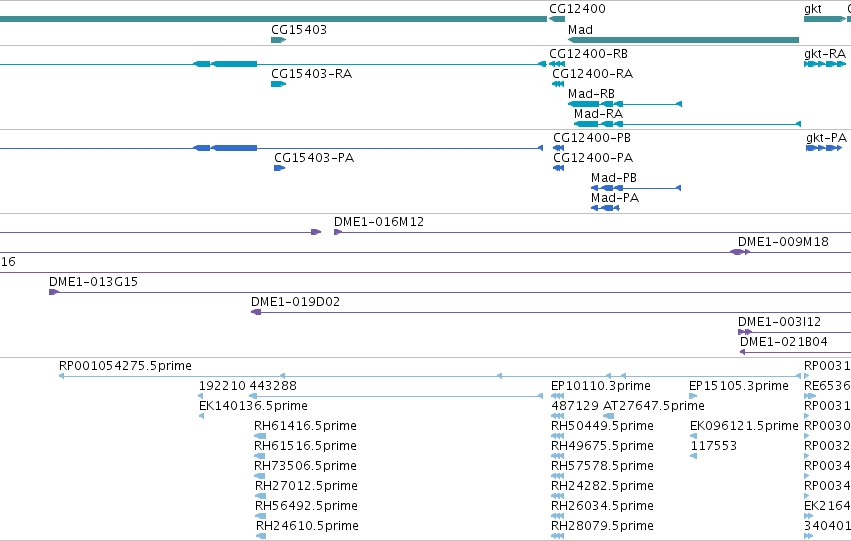This screenshot has height=541, width=851.
Task: Select the Mad gene bar
Action: pyautogui.click(x=683, y=40)
